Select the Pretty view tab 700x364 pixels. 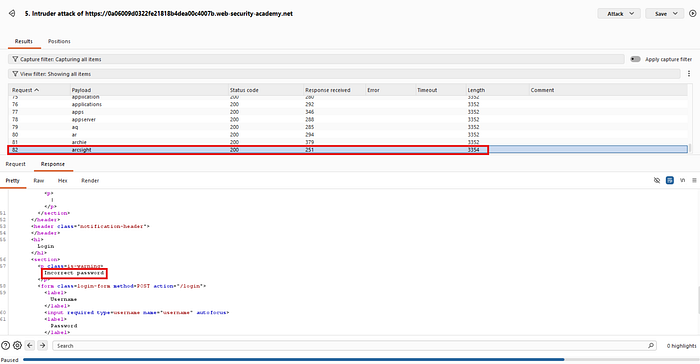point(12,180)
